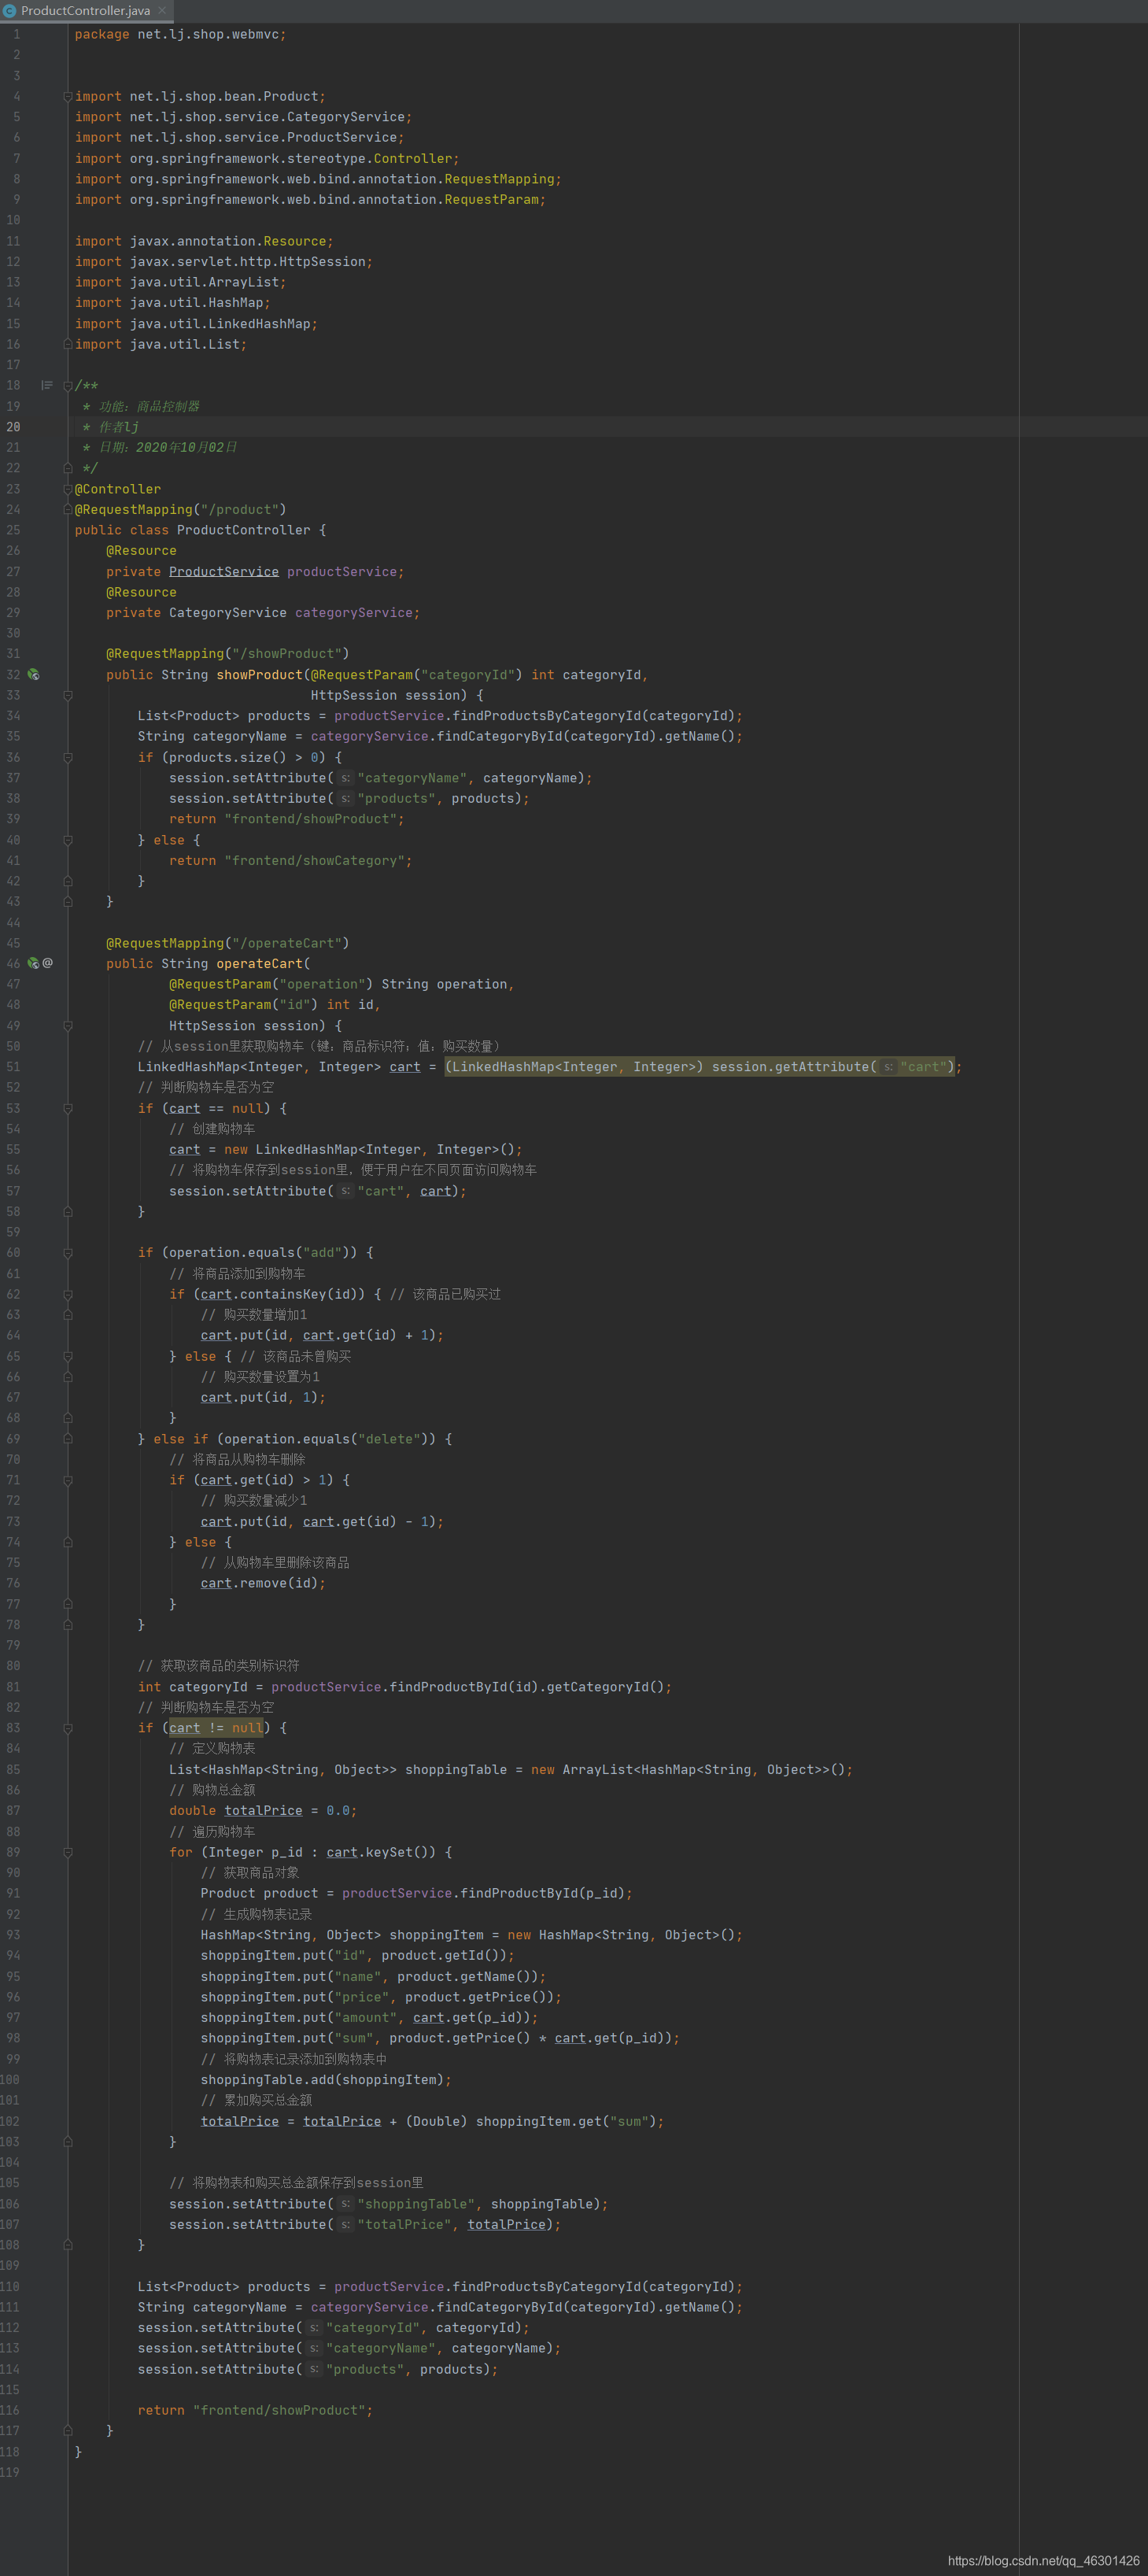This screenshot has width=1148, height=2576.
Task: Click the shoppingTable.add(shoppingItem) statement
Action: coord(326,2080)
